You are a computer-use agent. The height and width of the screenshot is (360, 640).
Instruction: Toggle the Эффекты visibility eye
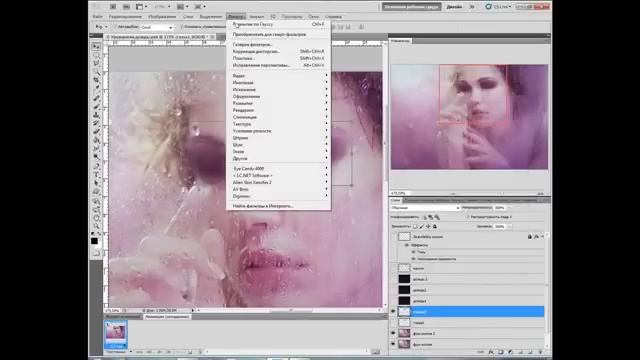click(407, 245)
